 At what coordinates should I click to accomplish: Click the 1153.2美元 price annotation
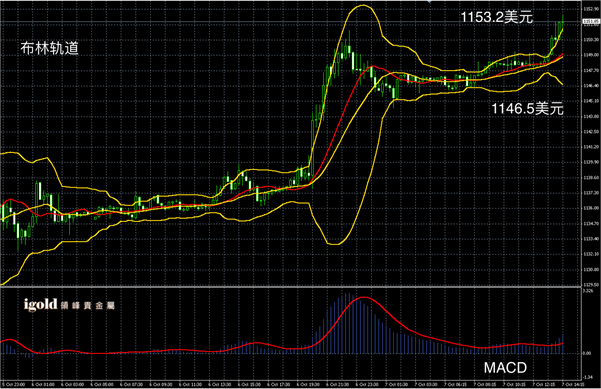[x=496, y=17]
